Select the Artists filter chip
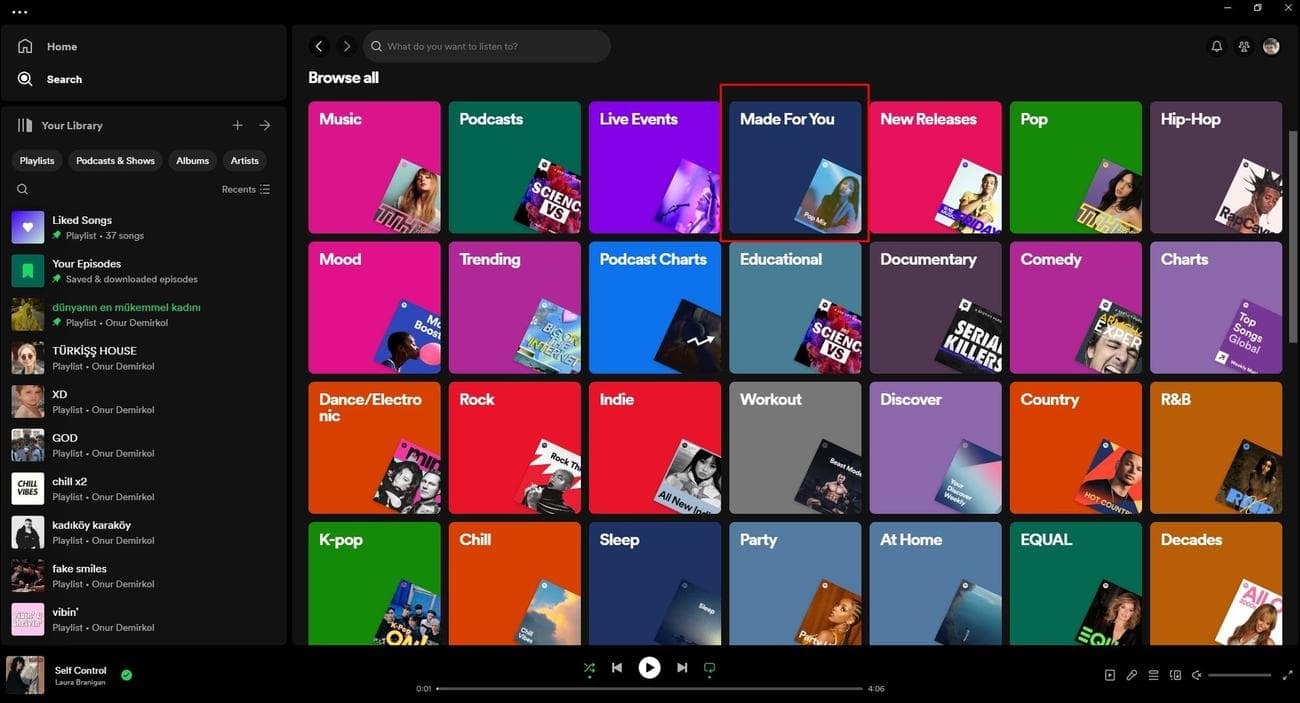Screen dimensions: 1300x703 tap(244, 160)
